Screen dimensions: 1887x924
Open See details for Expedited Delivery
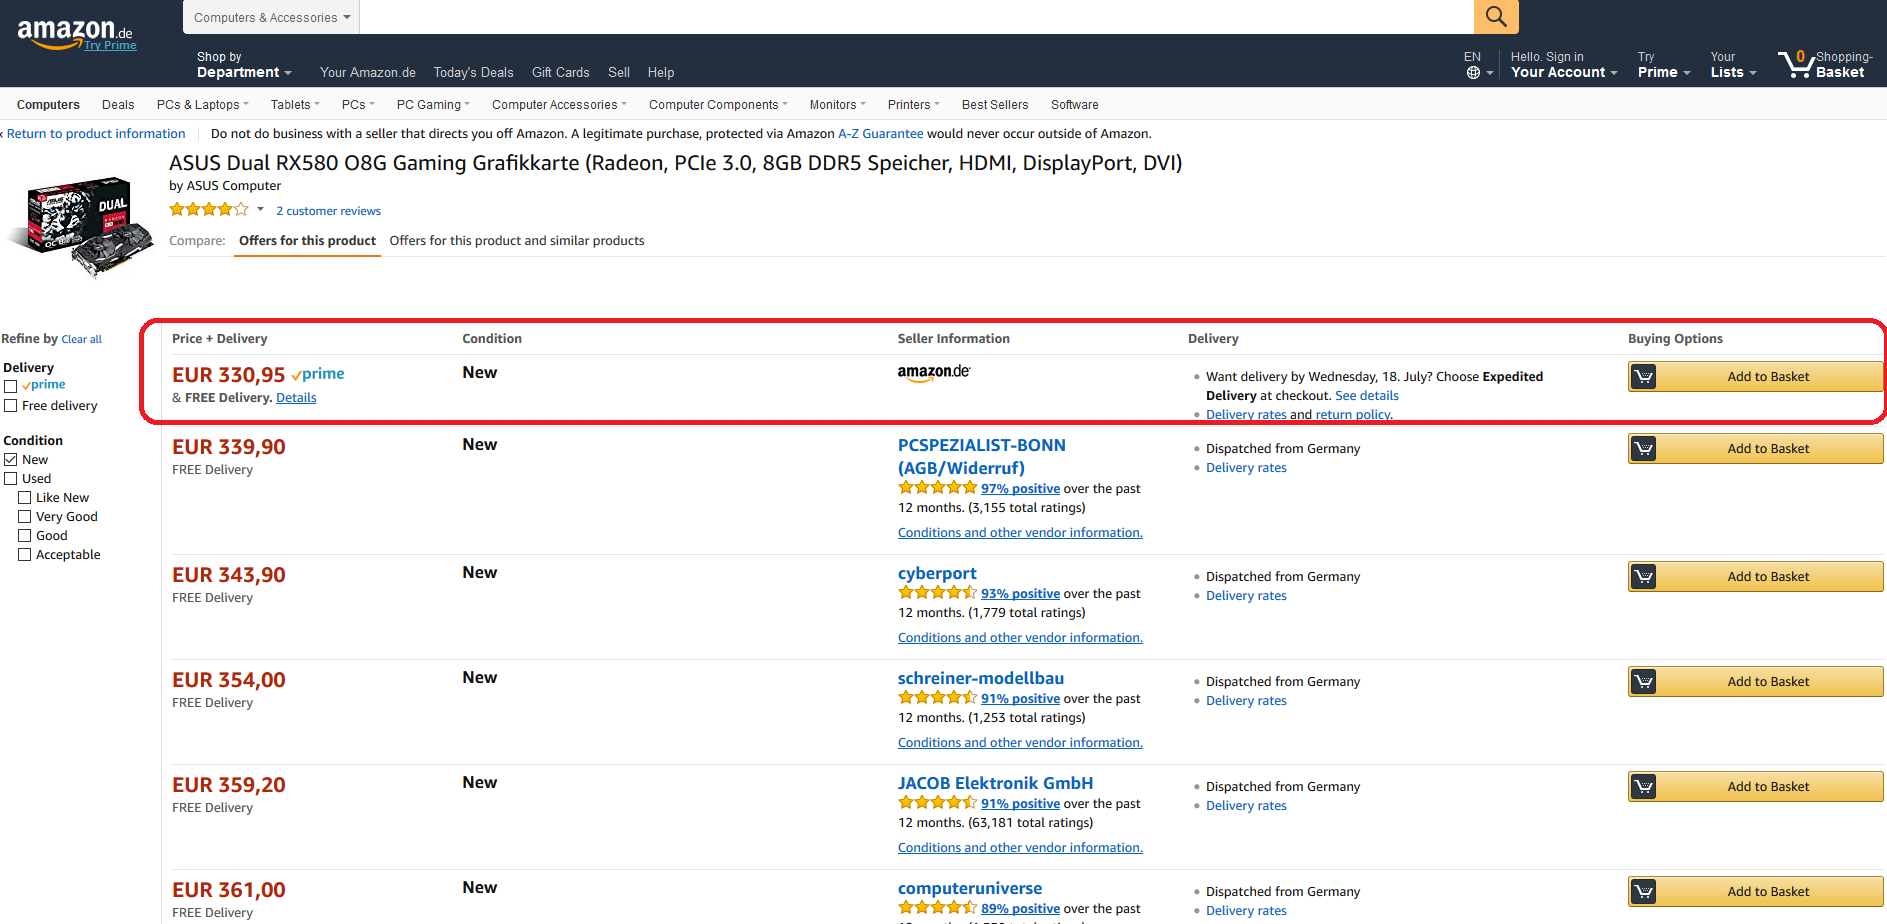click(x=1367, y=396)
